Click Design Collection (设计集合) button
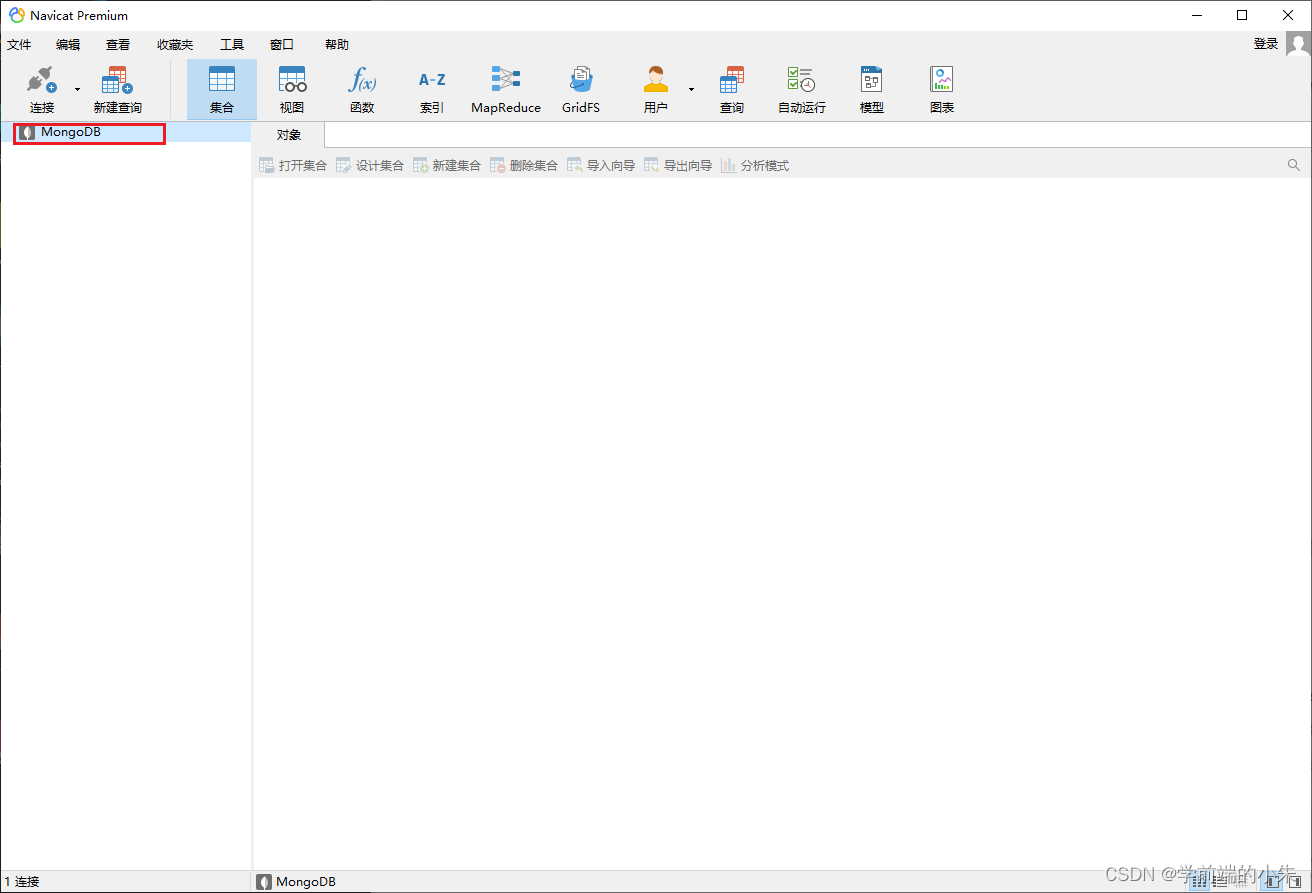The image size is (1312, 893). point(370,166)
